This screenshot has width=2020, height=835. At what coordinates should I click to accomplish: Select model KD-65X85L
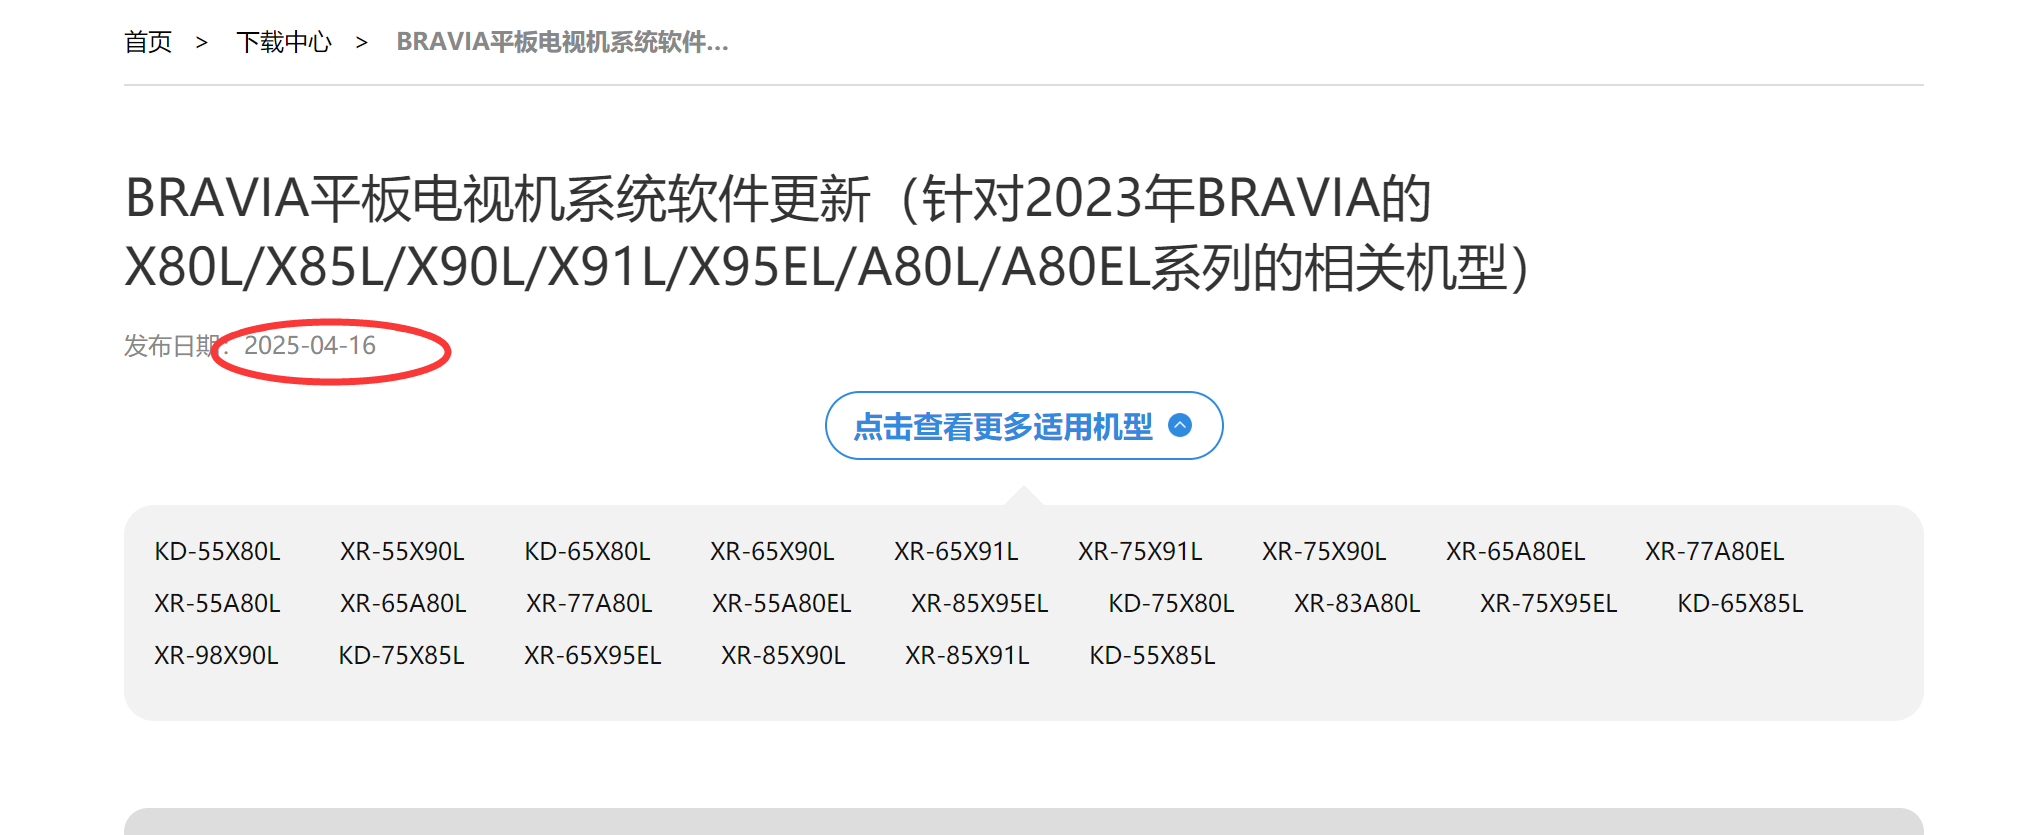(x=1740, y=604)
